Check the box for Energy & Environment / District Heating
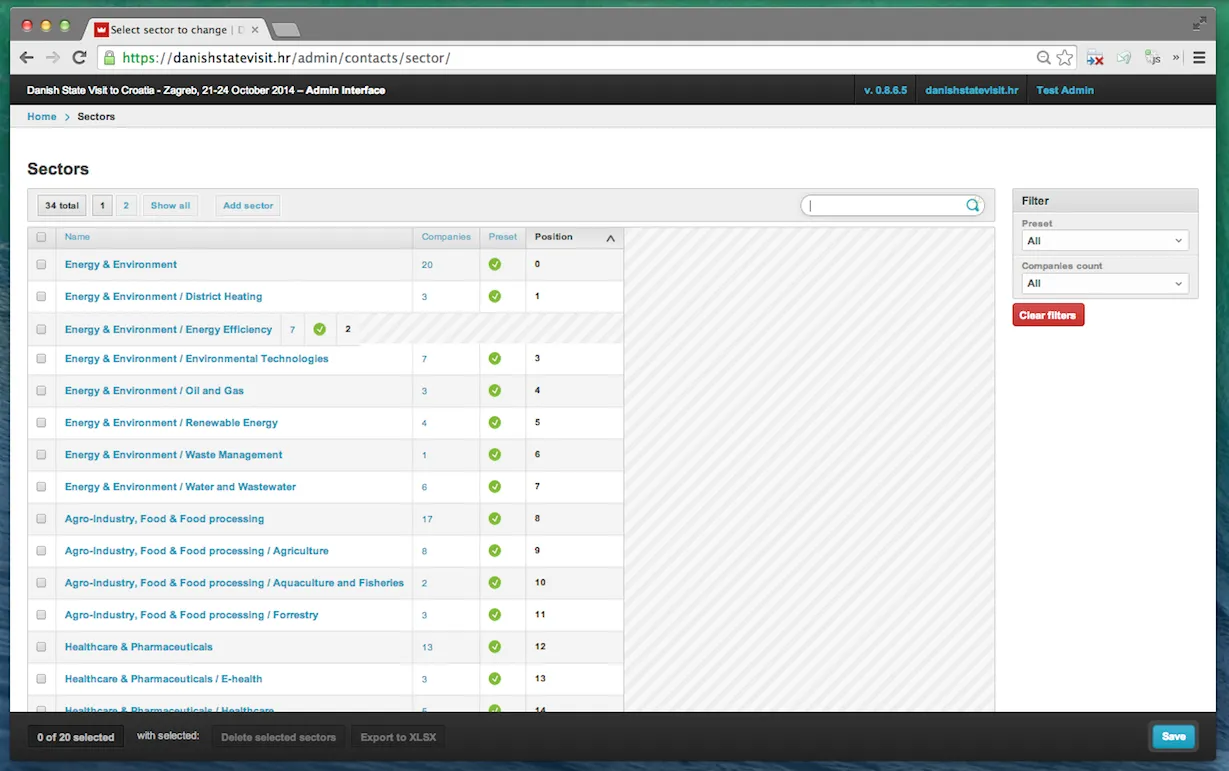This screenshot has height=771, width=1229. click(41, 297)
